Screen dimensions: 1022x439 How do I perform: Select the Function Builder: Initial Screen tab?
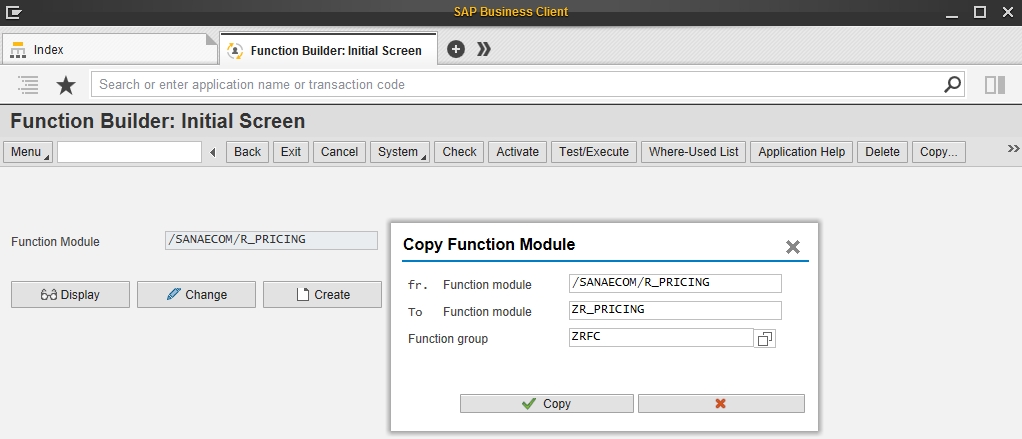click(x=328, y=50)
